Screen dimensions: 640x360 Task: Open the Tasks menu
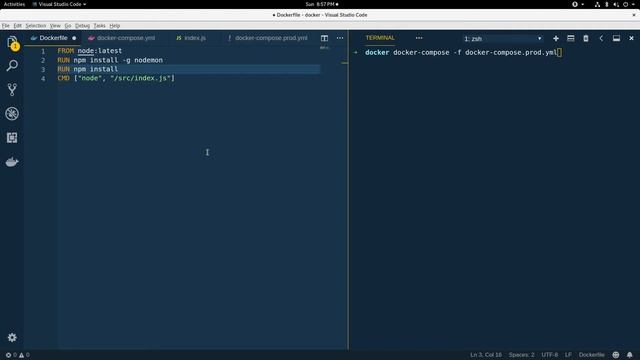[100, 26]
